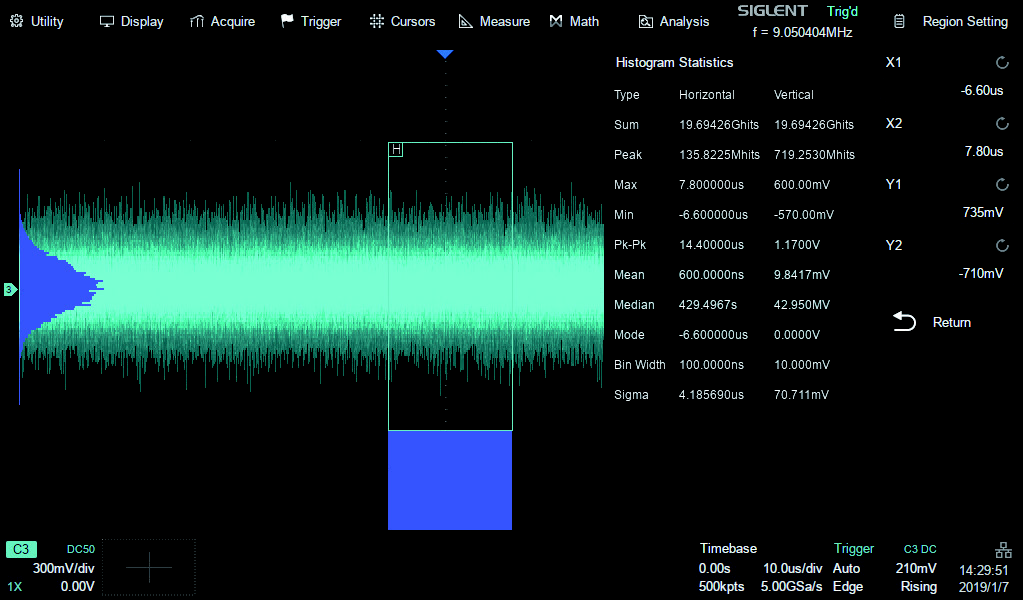Click the Region Setting list icon
This screenshot has height=600, width=1023.
click(899, 22)
